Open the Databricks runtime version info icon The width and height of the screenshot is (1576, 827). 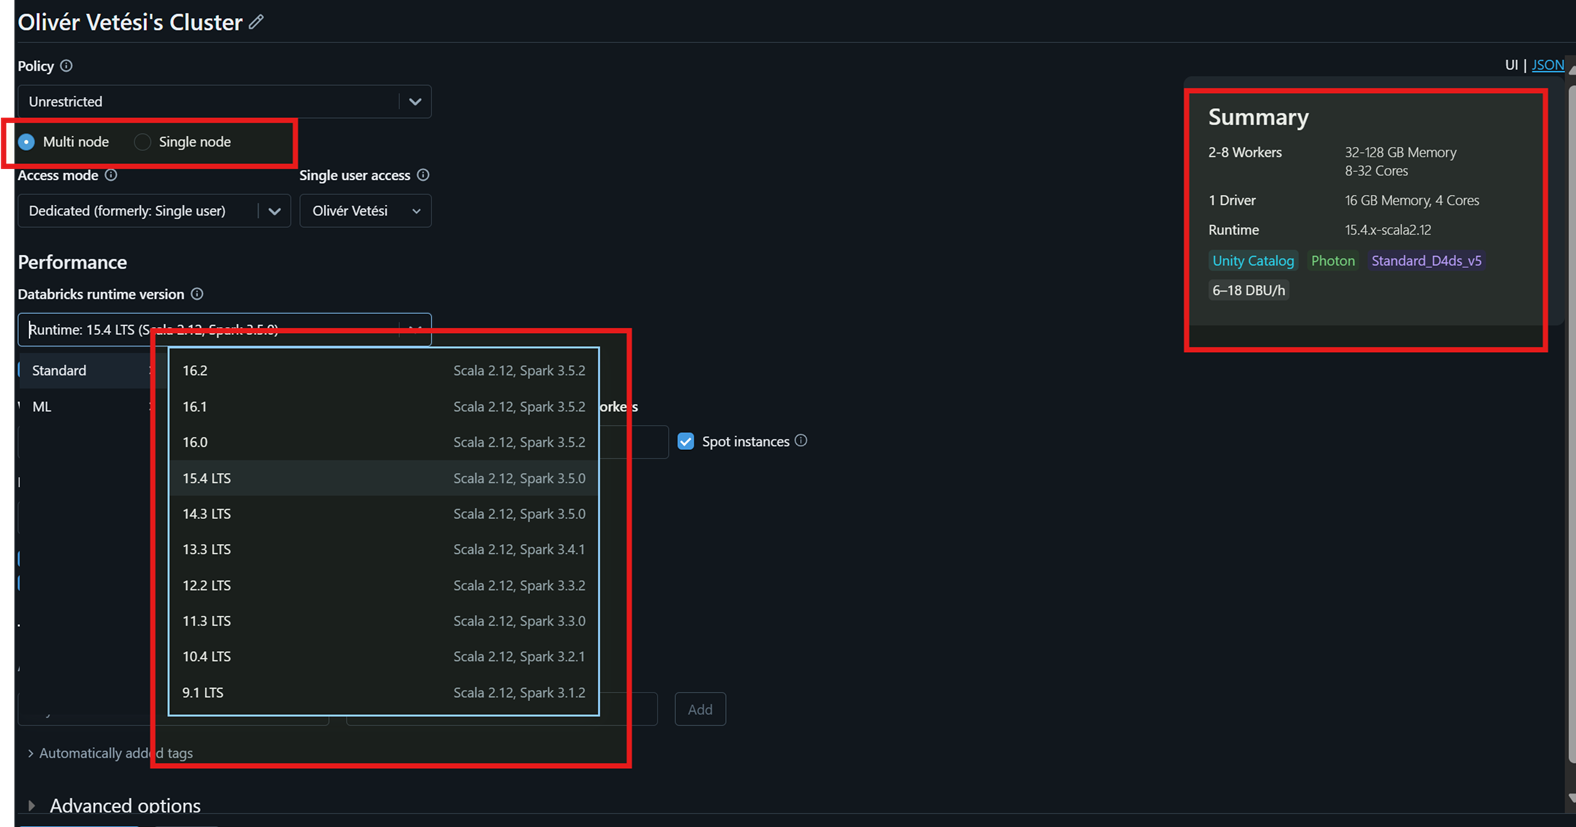coord(197,294)
